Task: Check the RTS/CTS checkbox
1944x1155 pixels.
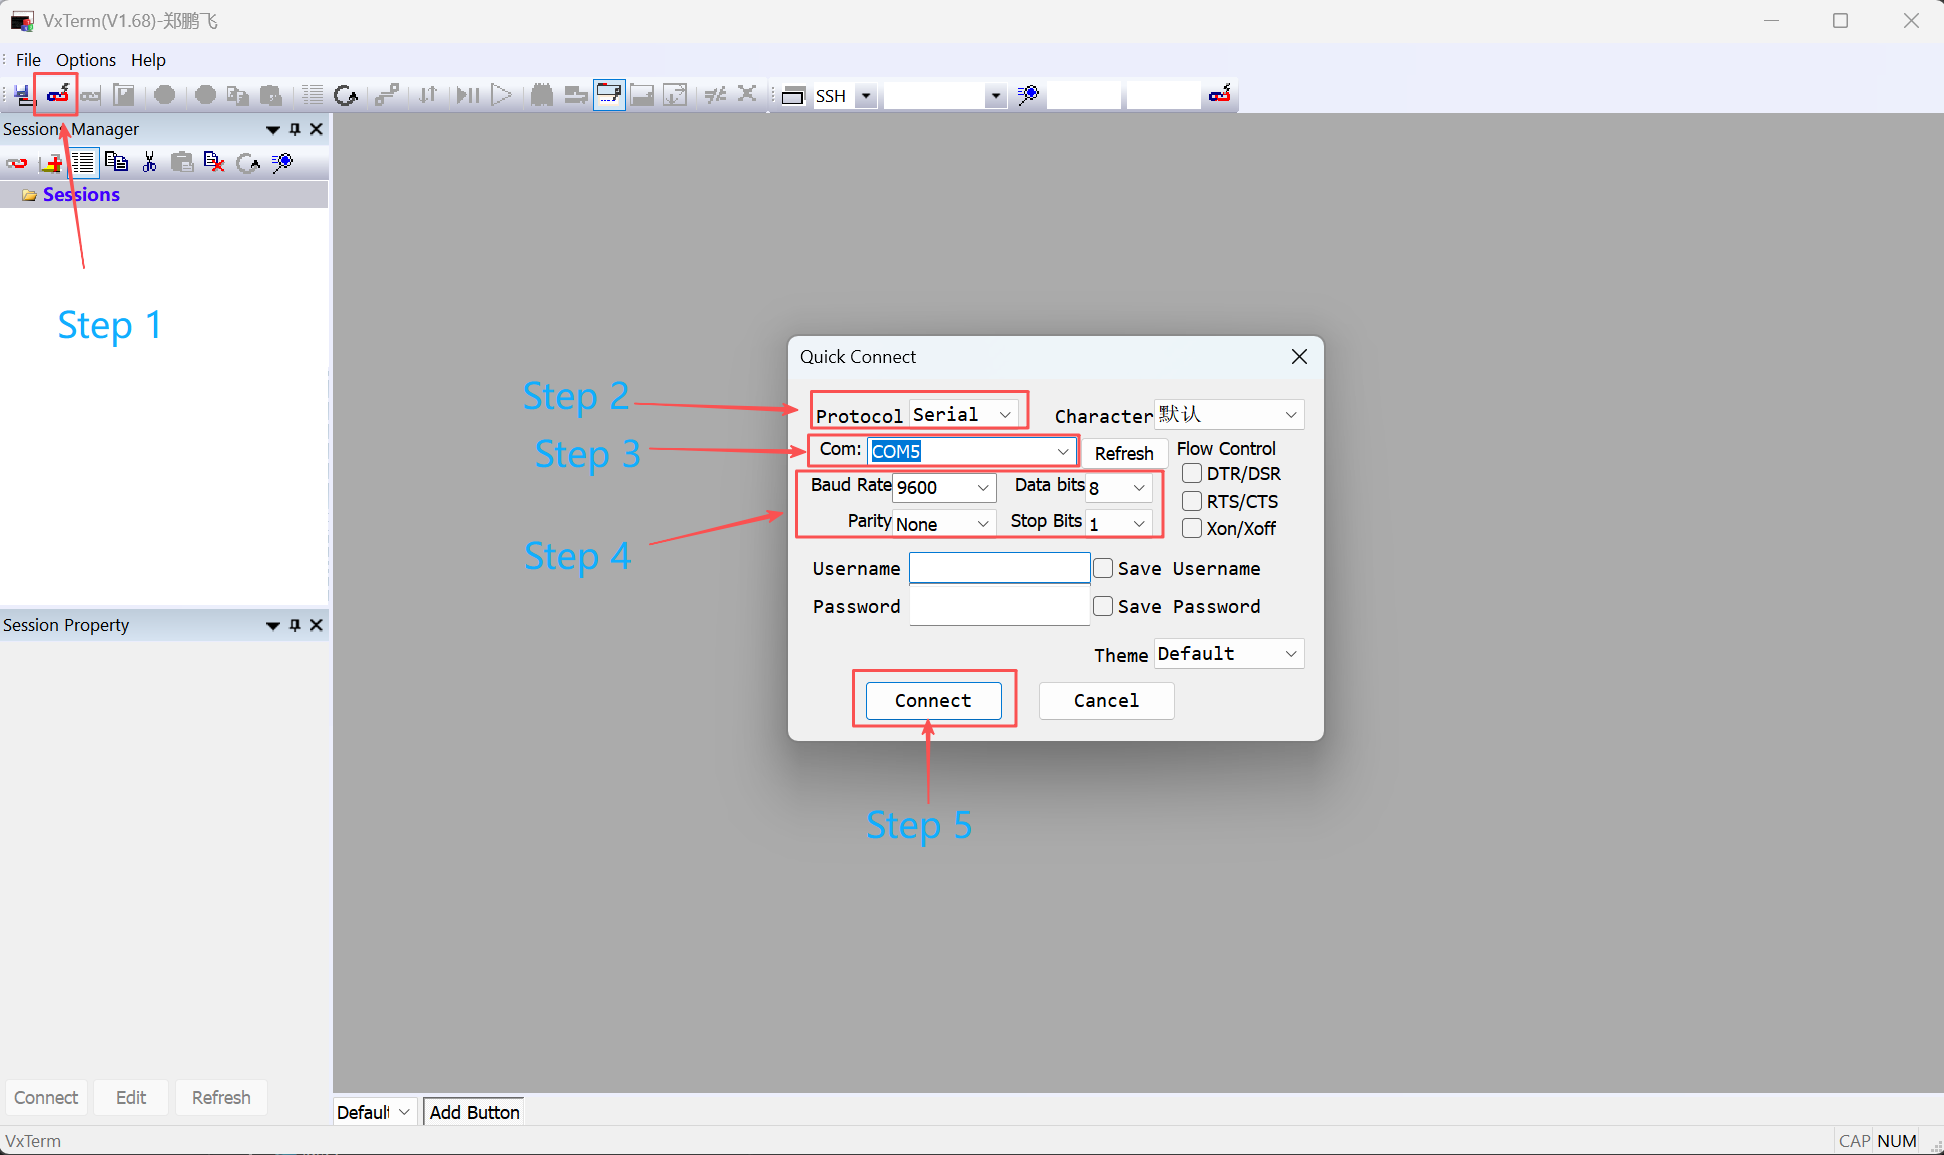Action: click(1192, 501)
